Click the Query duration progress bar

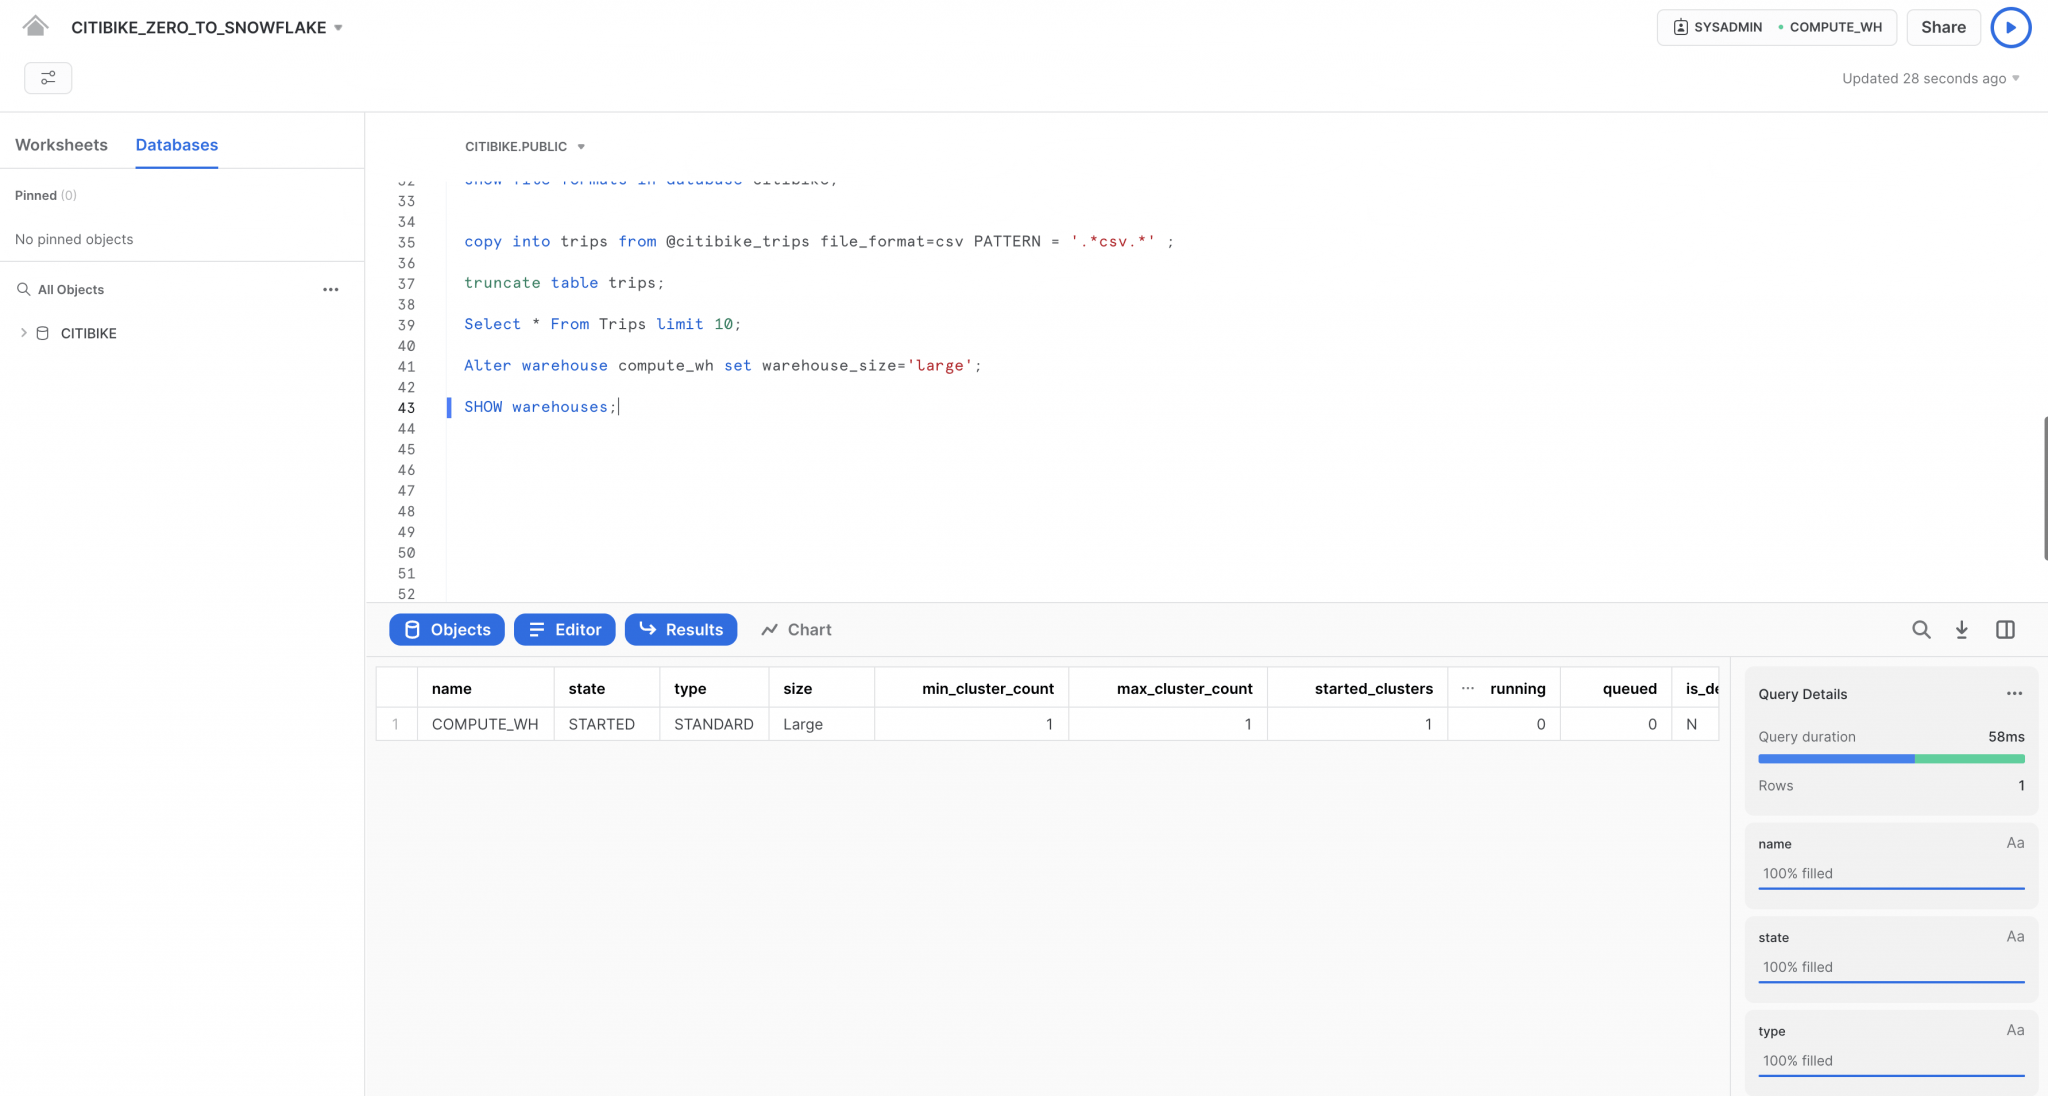(1890, 759)
